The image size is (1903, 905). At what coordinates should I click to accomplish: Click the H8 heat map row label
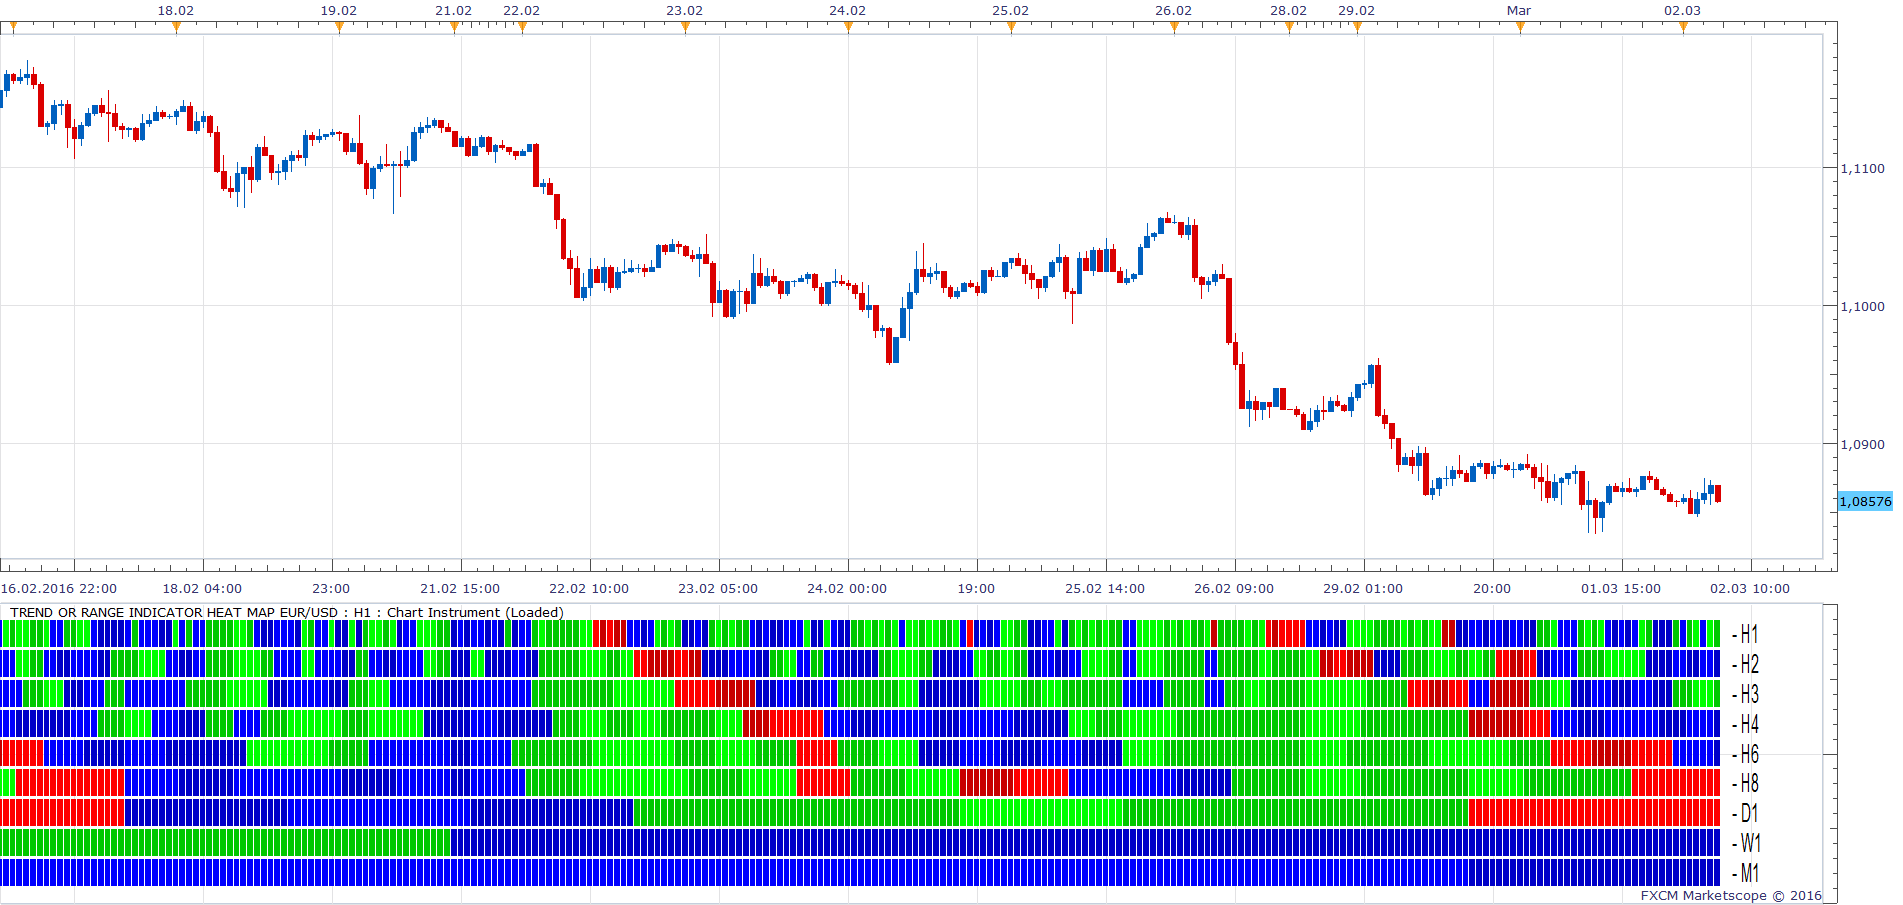[1747, 783]
